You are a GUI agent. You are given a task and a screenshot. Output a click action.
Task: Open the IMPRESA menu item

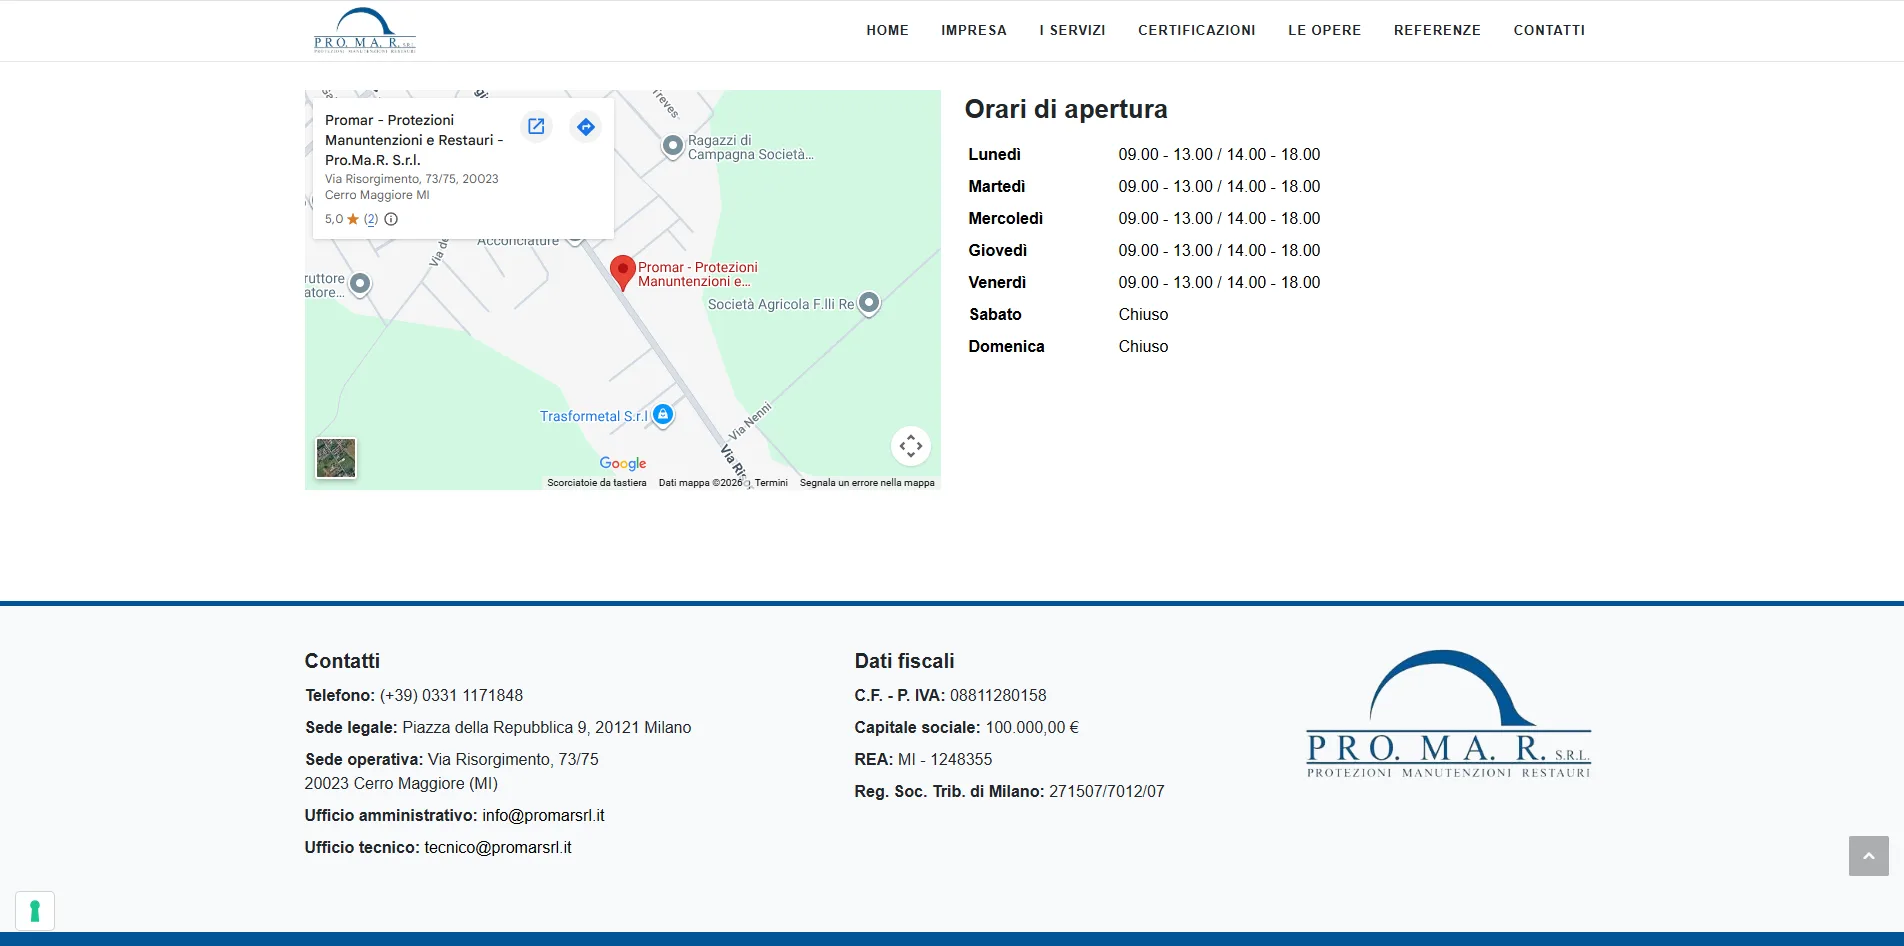coord(973,30)
